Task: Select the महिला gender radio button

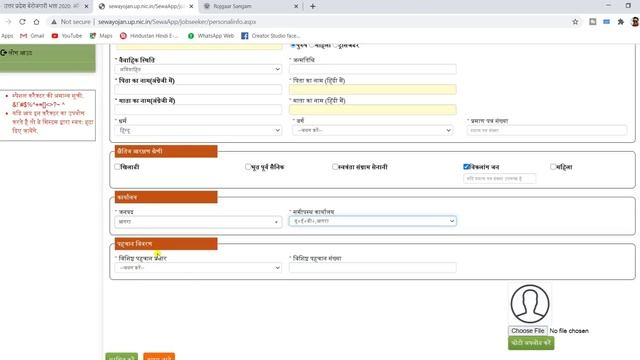Action: click(312, 45)
